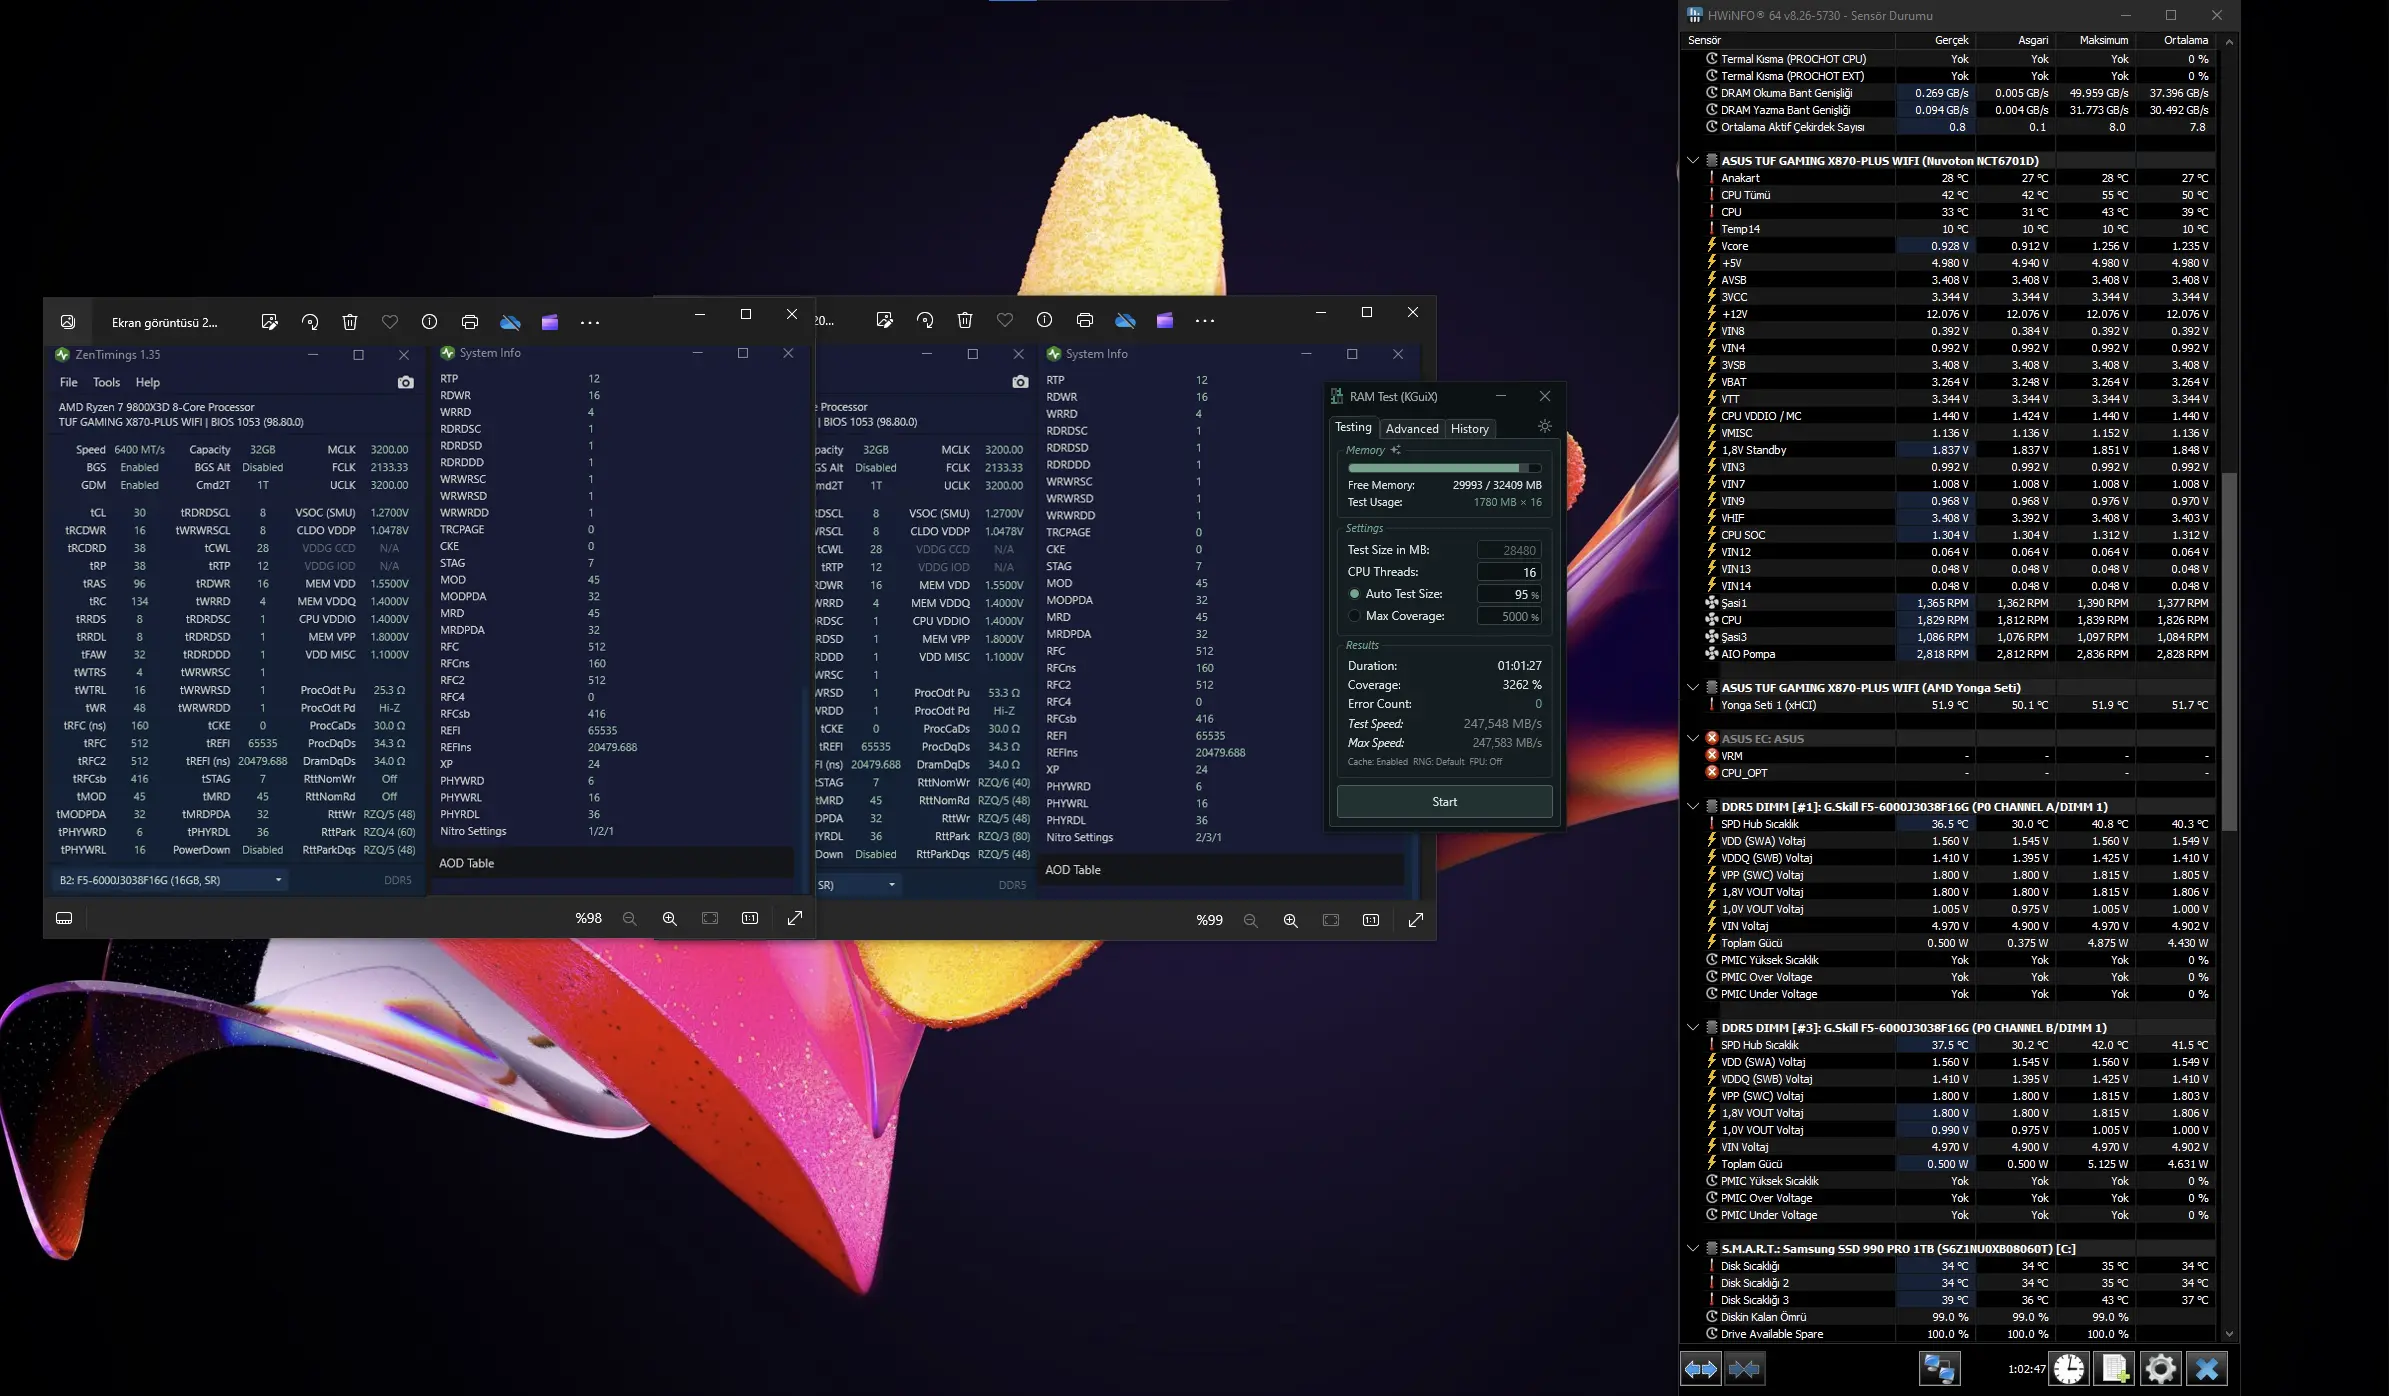Collapse the Samsung SSD 990 PRO S.M.A.R.T. group
Image resolution: width=2389 pixels, height=1396 pixels.
pos(1693,1248)
